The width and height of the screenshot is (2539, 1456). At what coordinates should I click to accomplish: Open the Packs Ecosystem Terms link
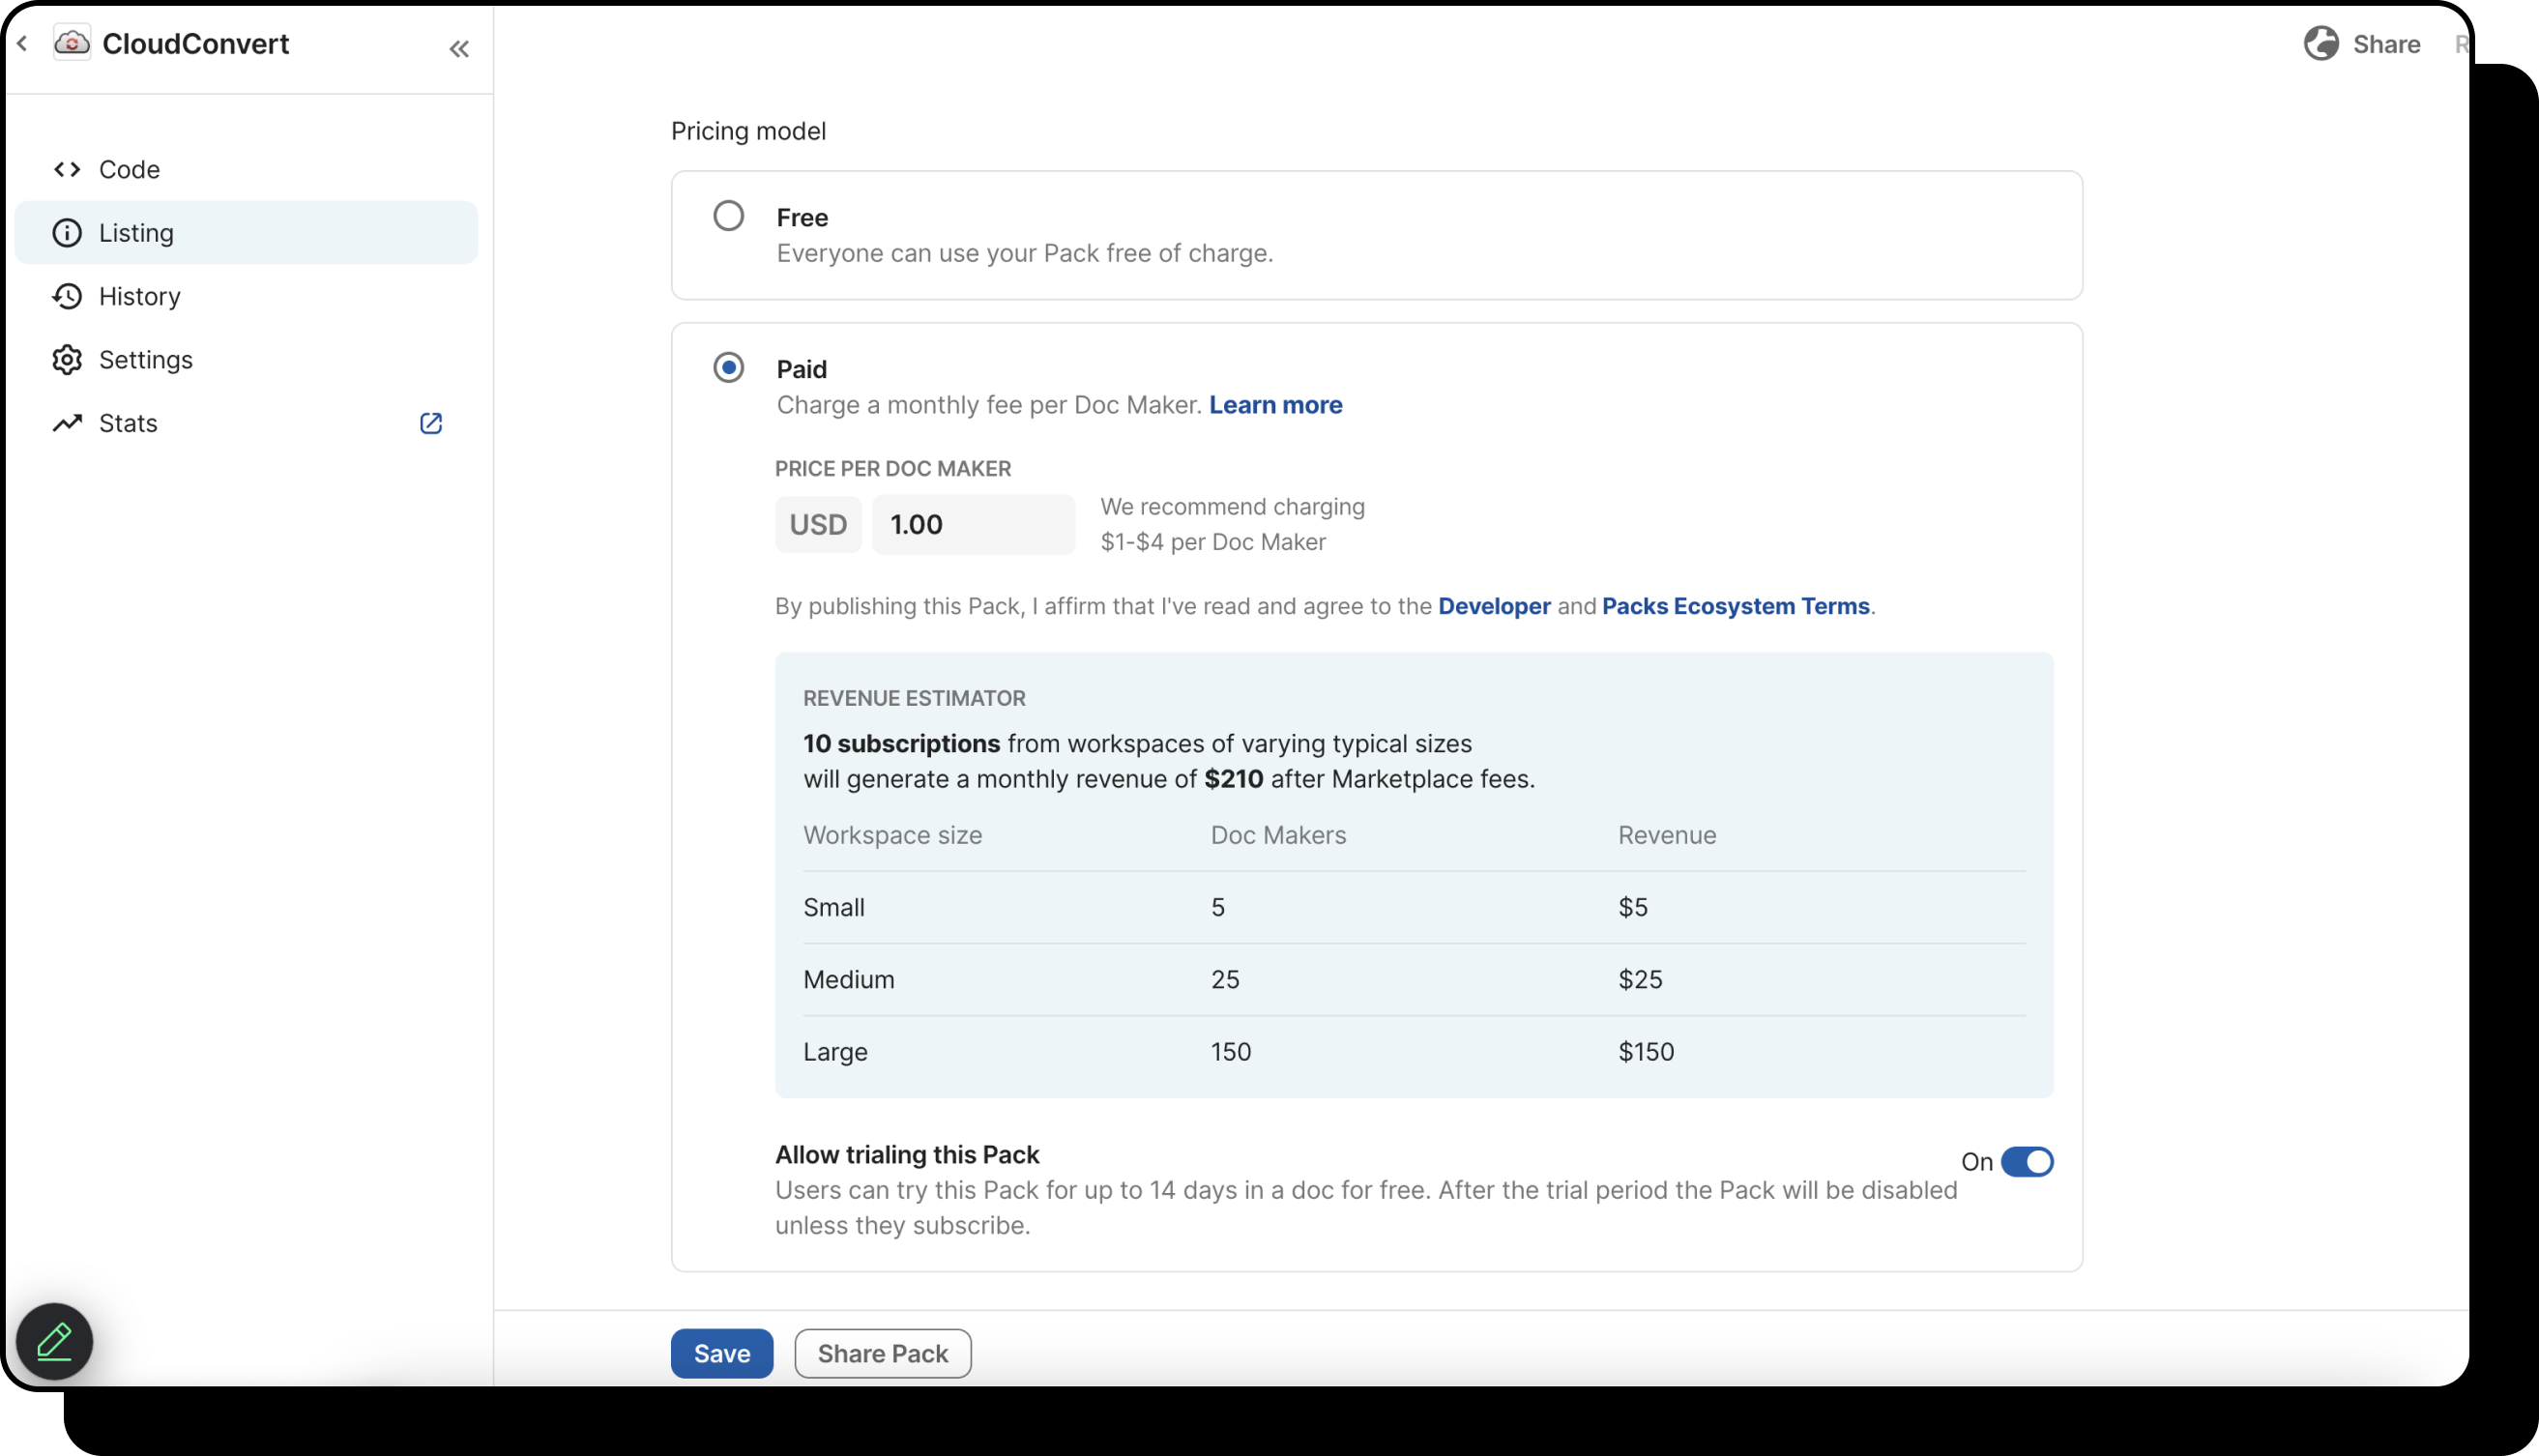click(x=1735, y=606)
